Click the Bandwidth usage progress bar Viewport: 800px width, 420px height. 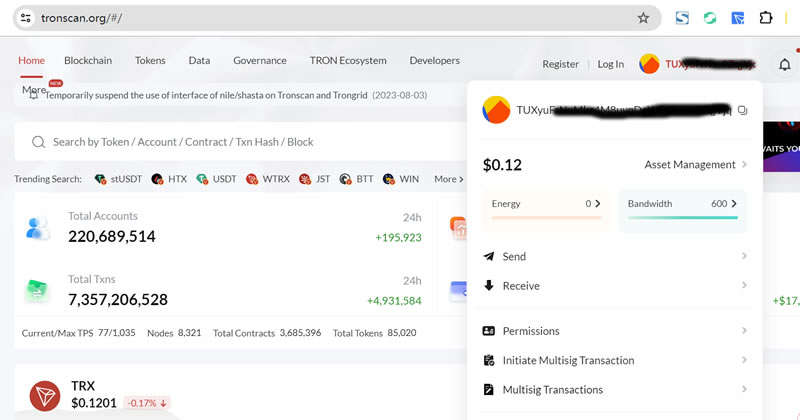[x=683, y=217]
